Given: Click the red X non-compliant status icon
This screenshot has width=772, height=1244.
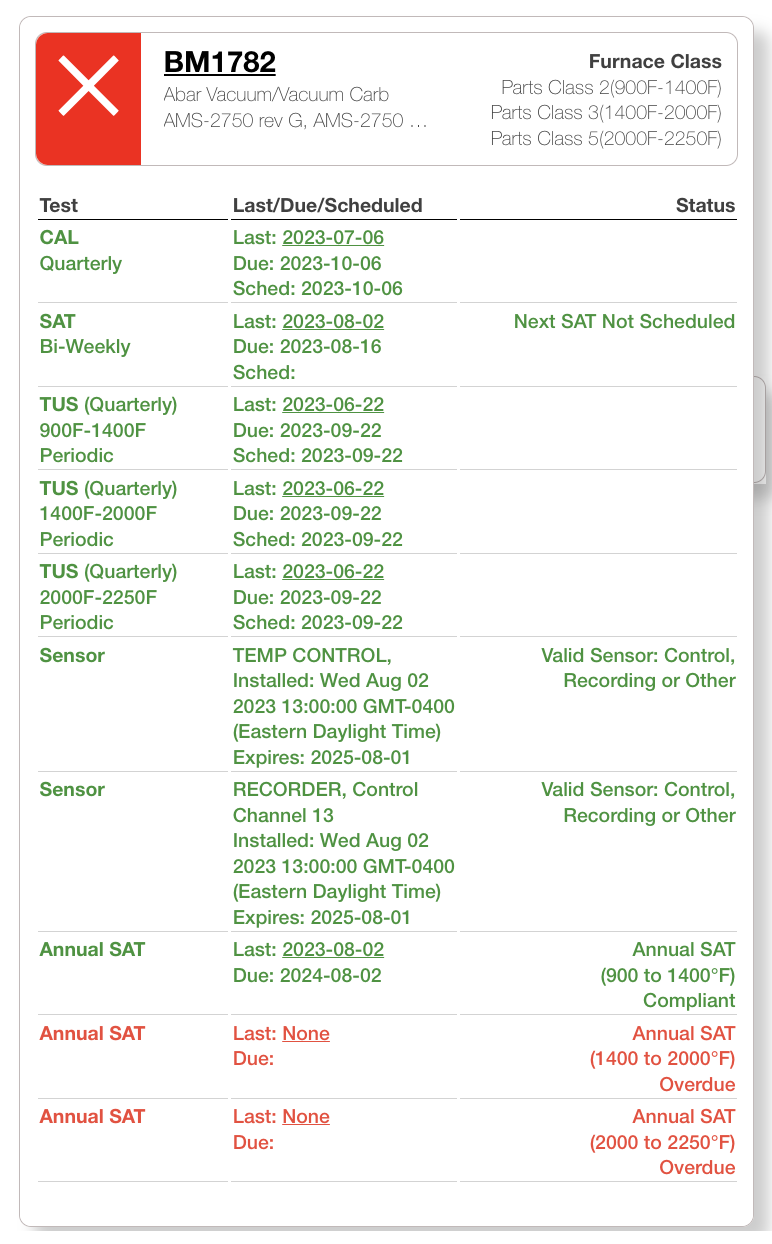Looking at the screenshot, I should coord(88,98).
